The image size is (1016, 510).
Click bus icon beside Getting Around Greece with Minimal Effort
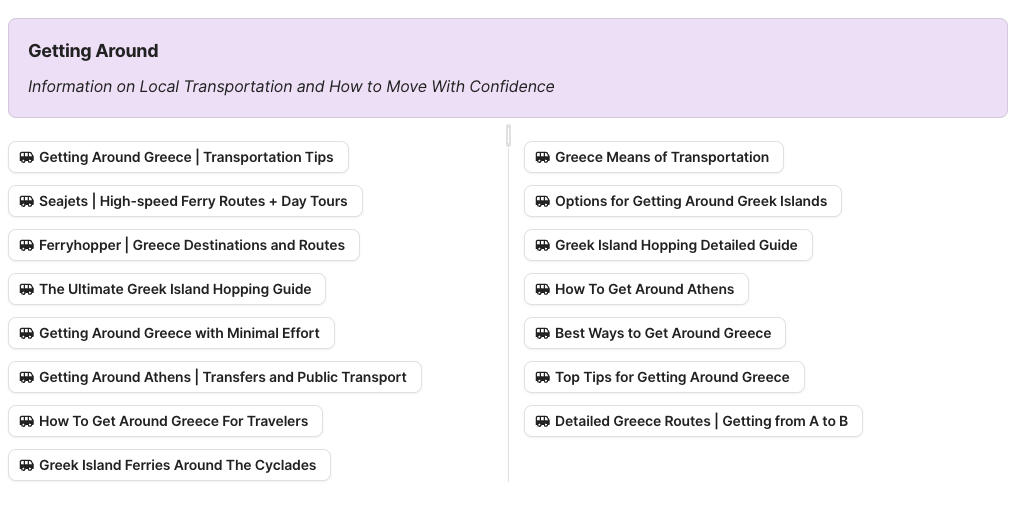27,333
